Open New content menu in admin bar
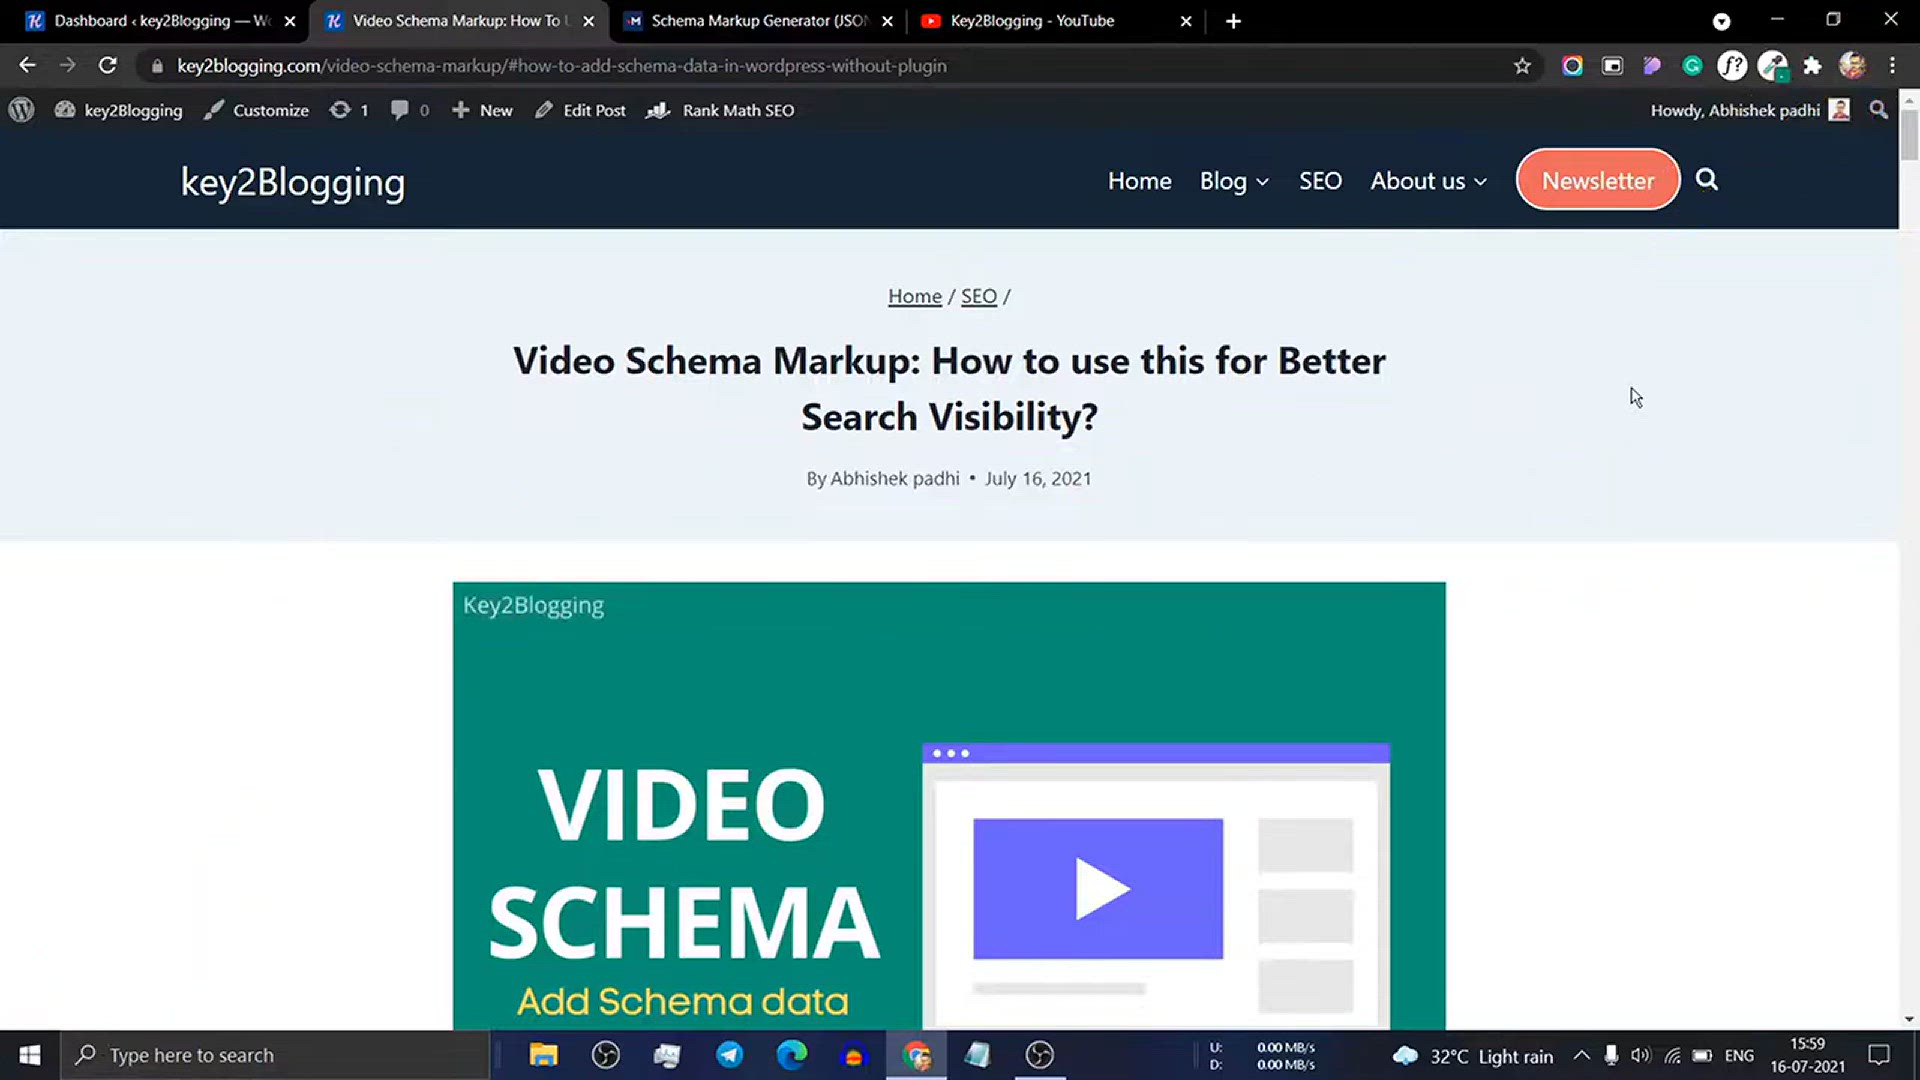Screen dimensions: 1920x1080 (x=482, y=110)
